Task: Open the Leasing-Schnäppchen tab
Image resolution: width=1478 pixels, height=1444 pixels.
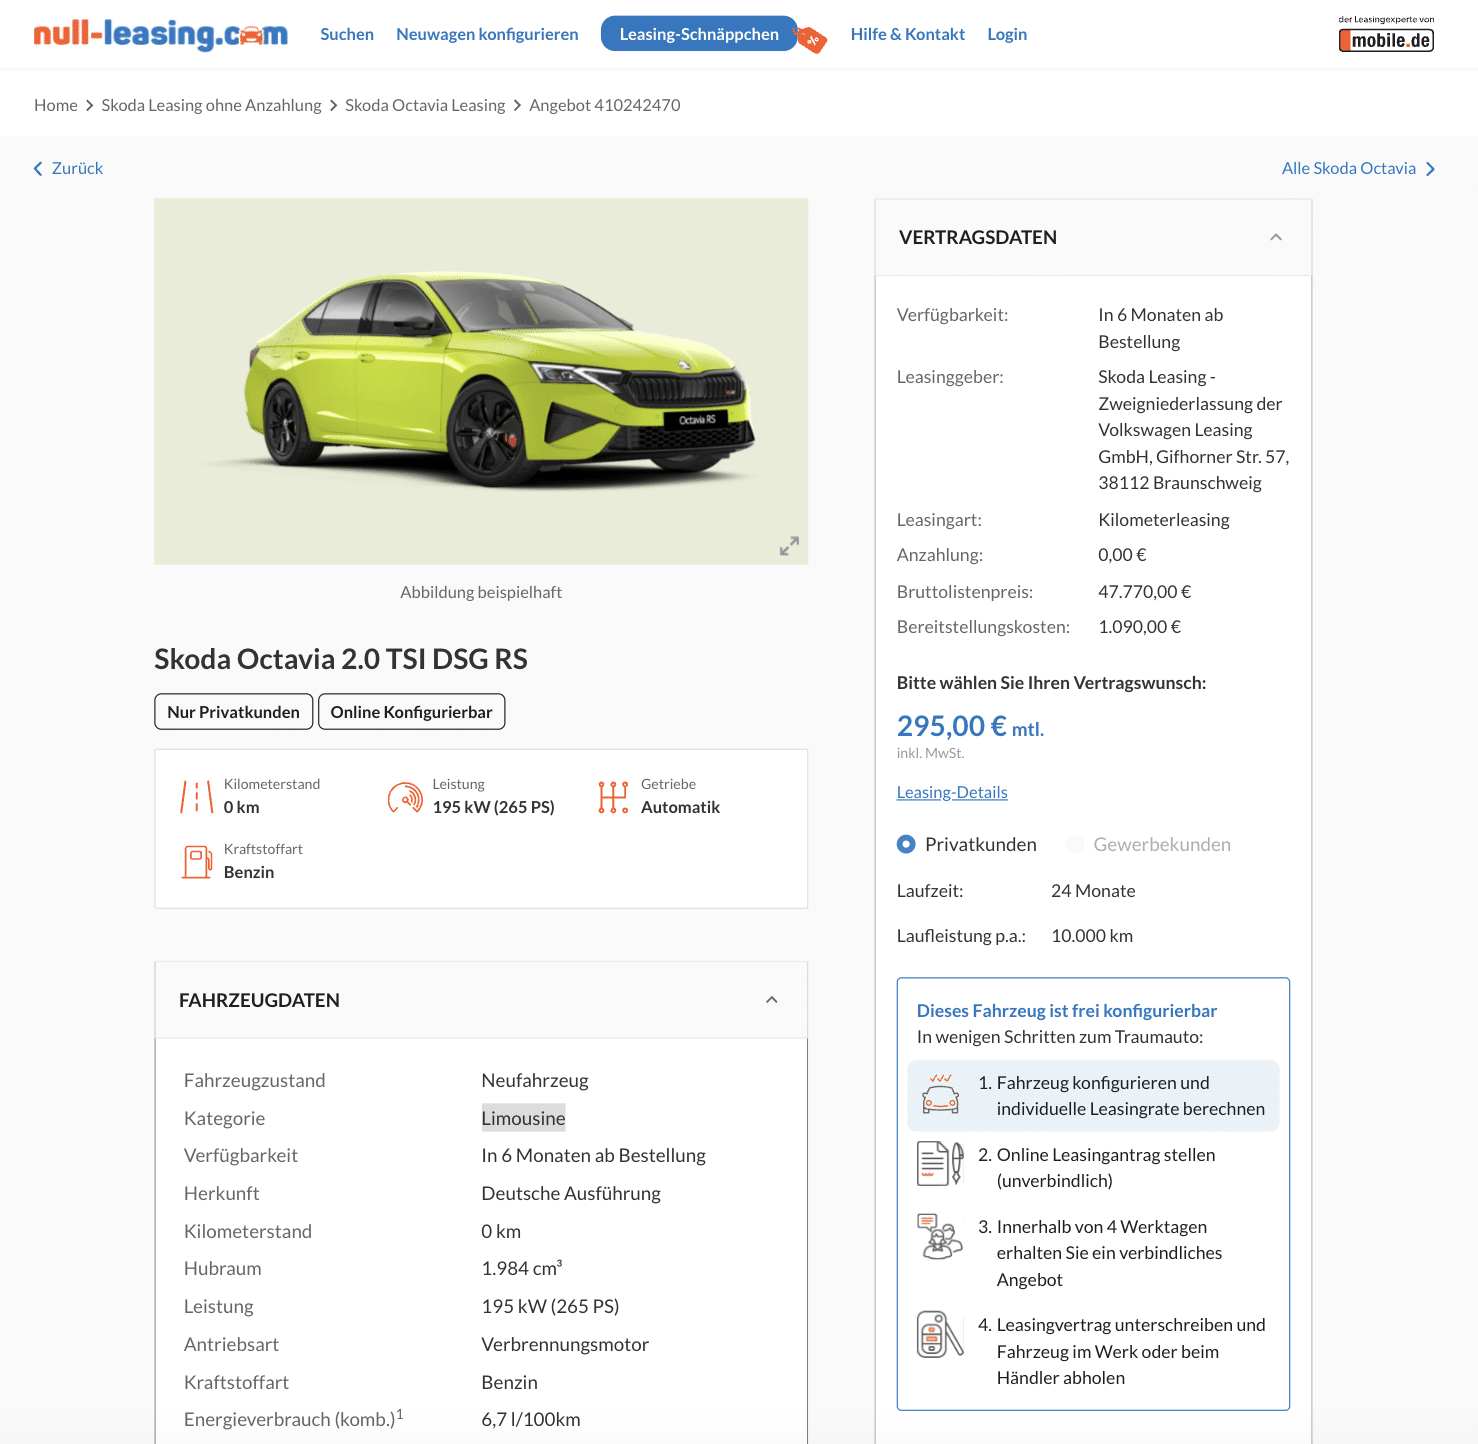Action: tap(699, 34)
